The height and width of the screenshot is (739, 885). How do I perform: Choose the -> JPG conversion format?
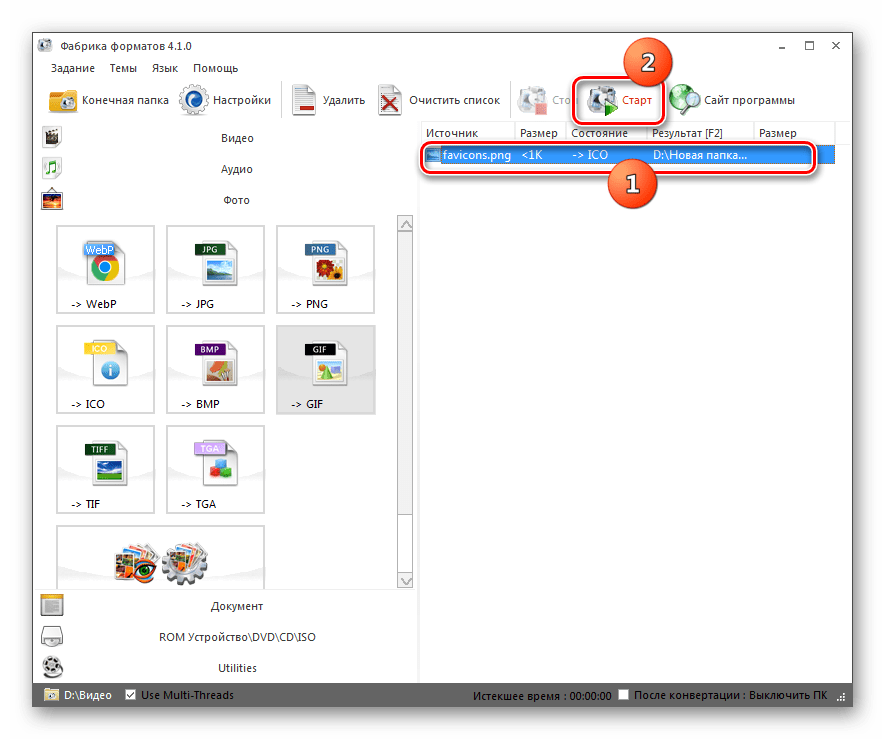pyautogui.click(x=216, y=269)
